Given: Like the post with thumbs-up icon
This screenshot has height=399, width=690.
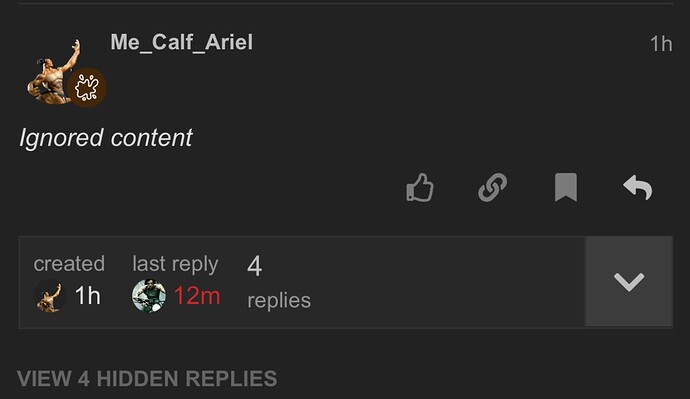Looking at the screenshot, I should (x=420, y=188).
